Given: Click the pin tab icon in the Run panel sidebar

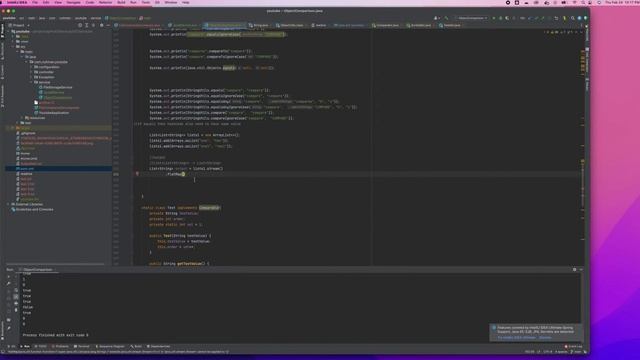Looking at the screenshot, I should 9,327.
